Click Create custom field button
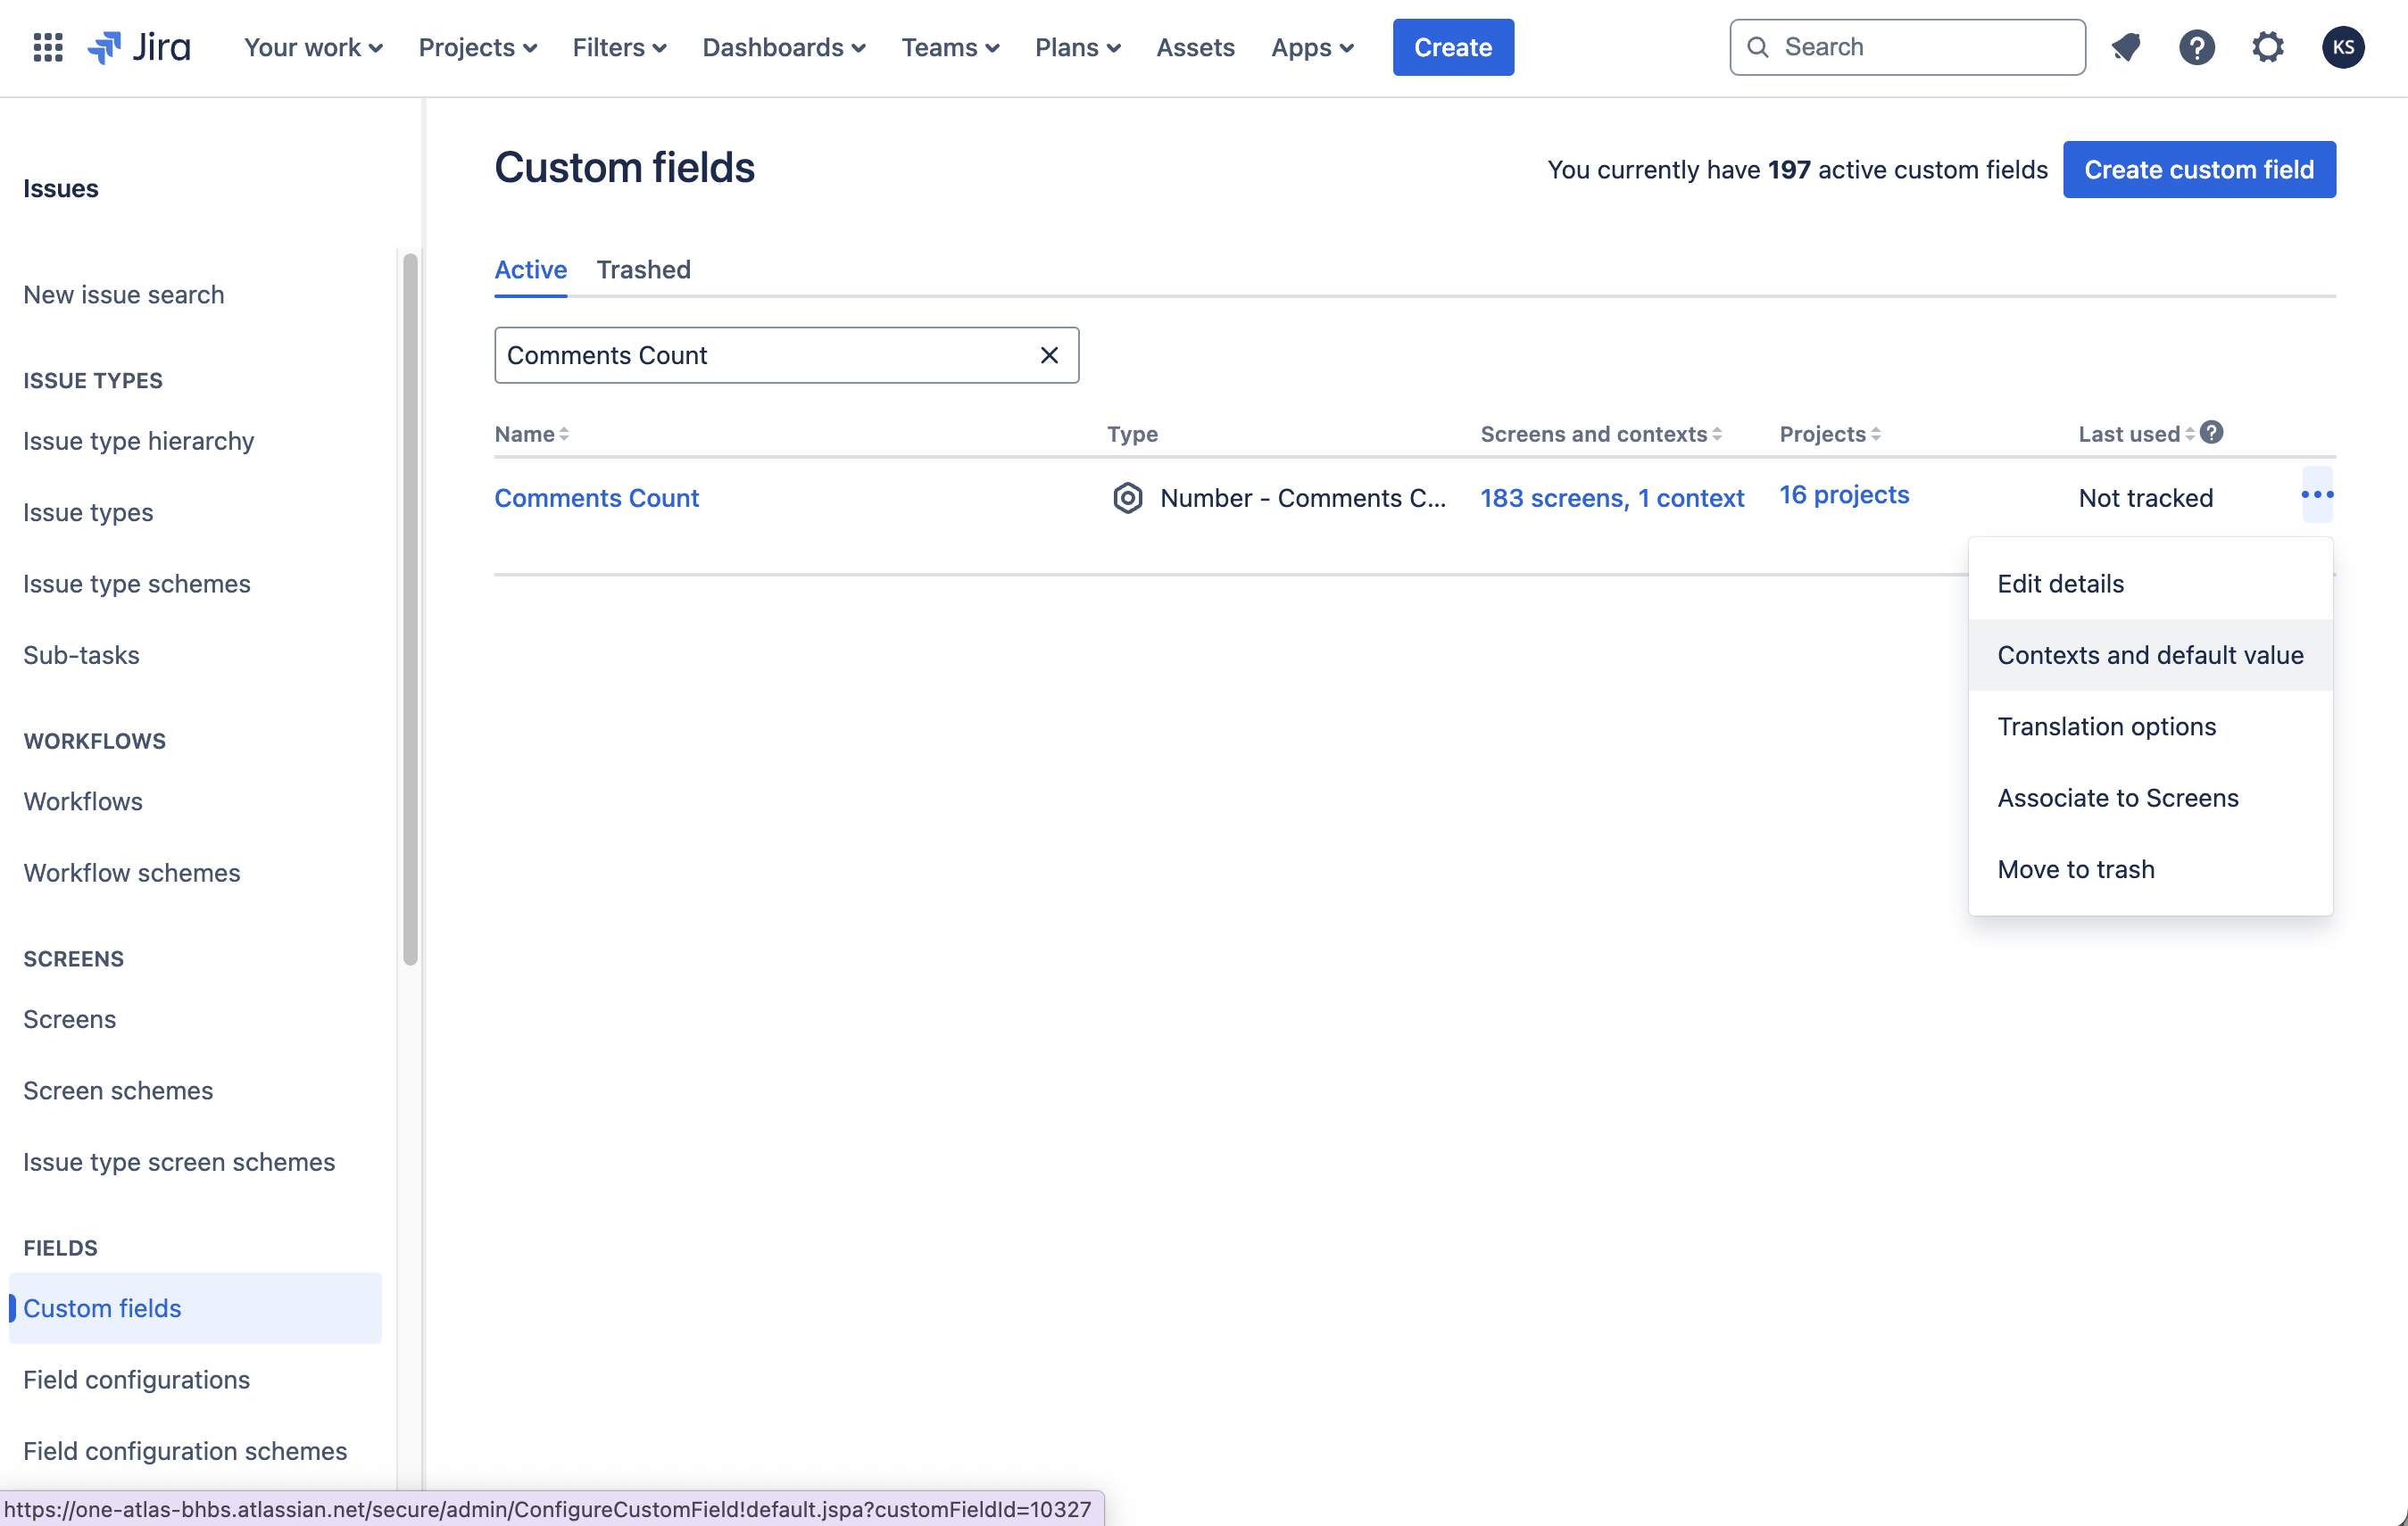The image size is (2408, 1526). (2198, 169)
